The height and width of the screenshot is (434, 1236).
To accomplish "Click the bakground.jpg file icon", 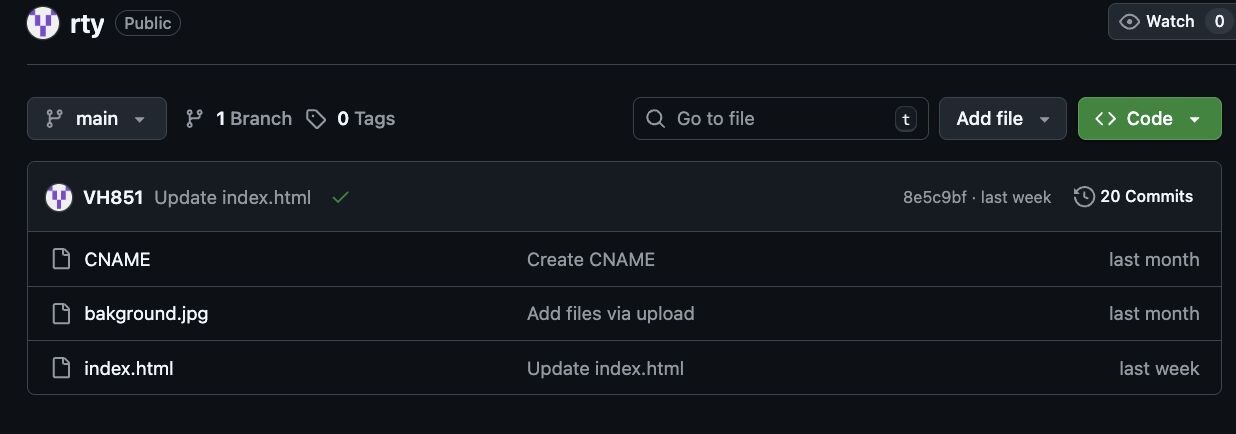I will point(62,314).
